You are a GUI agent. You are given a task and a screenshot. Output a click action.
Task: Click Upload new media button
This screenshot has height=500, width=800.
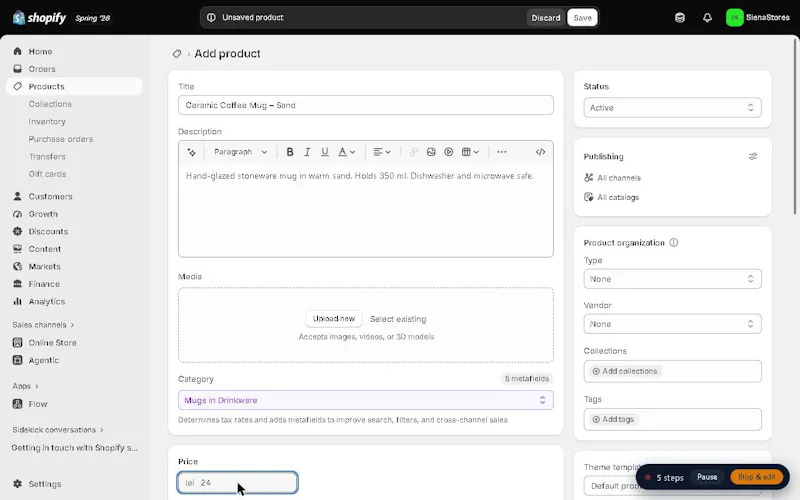334,319
